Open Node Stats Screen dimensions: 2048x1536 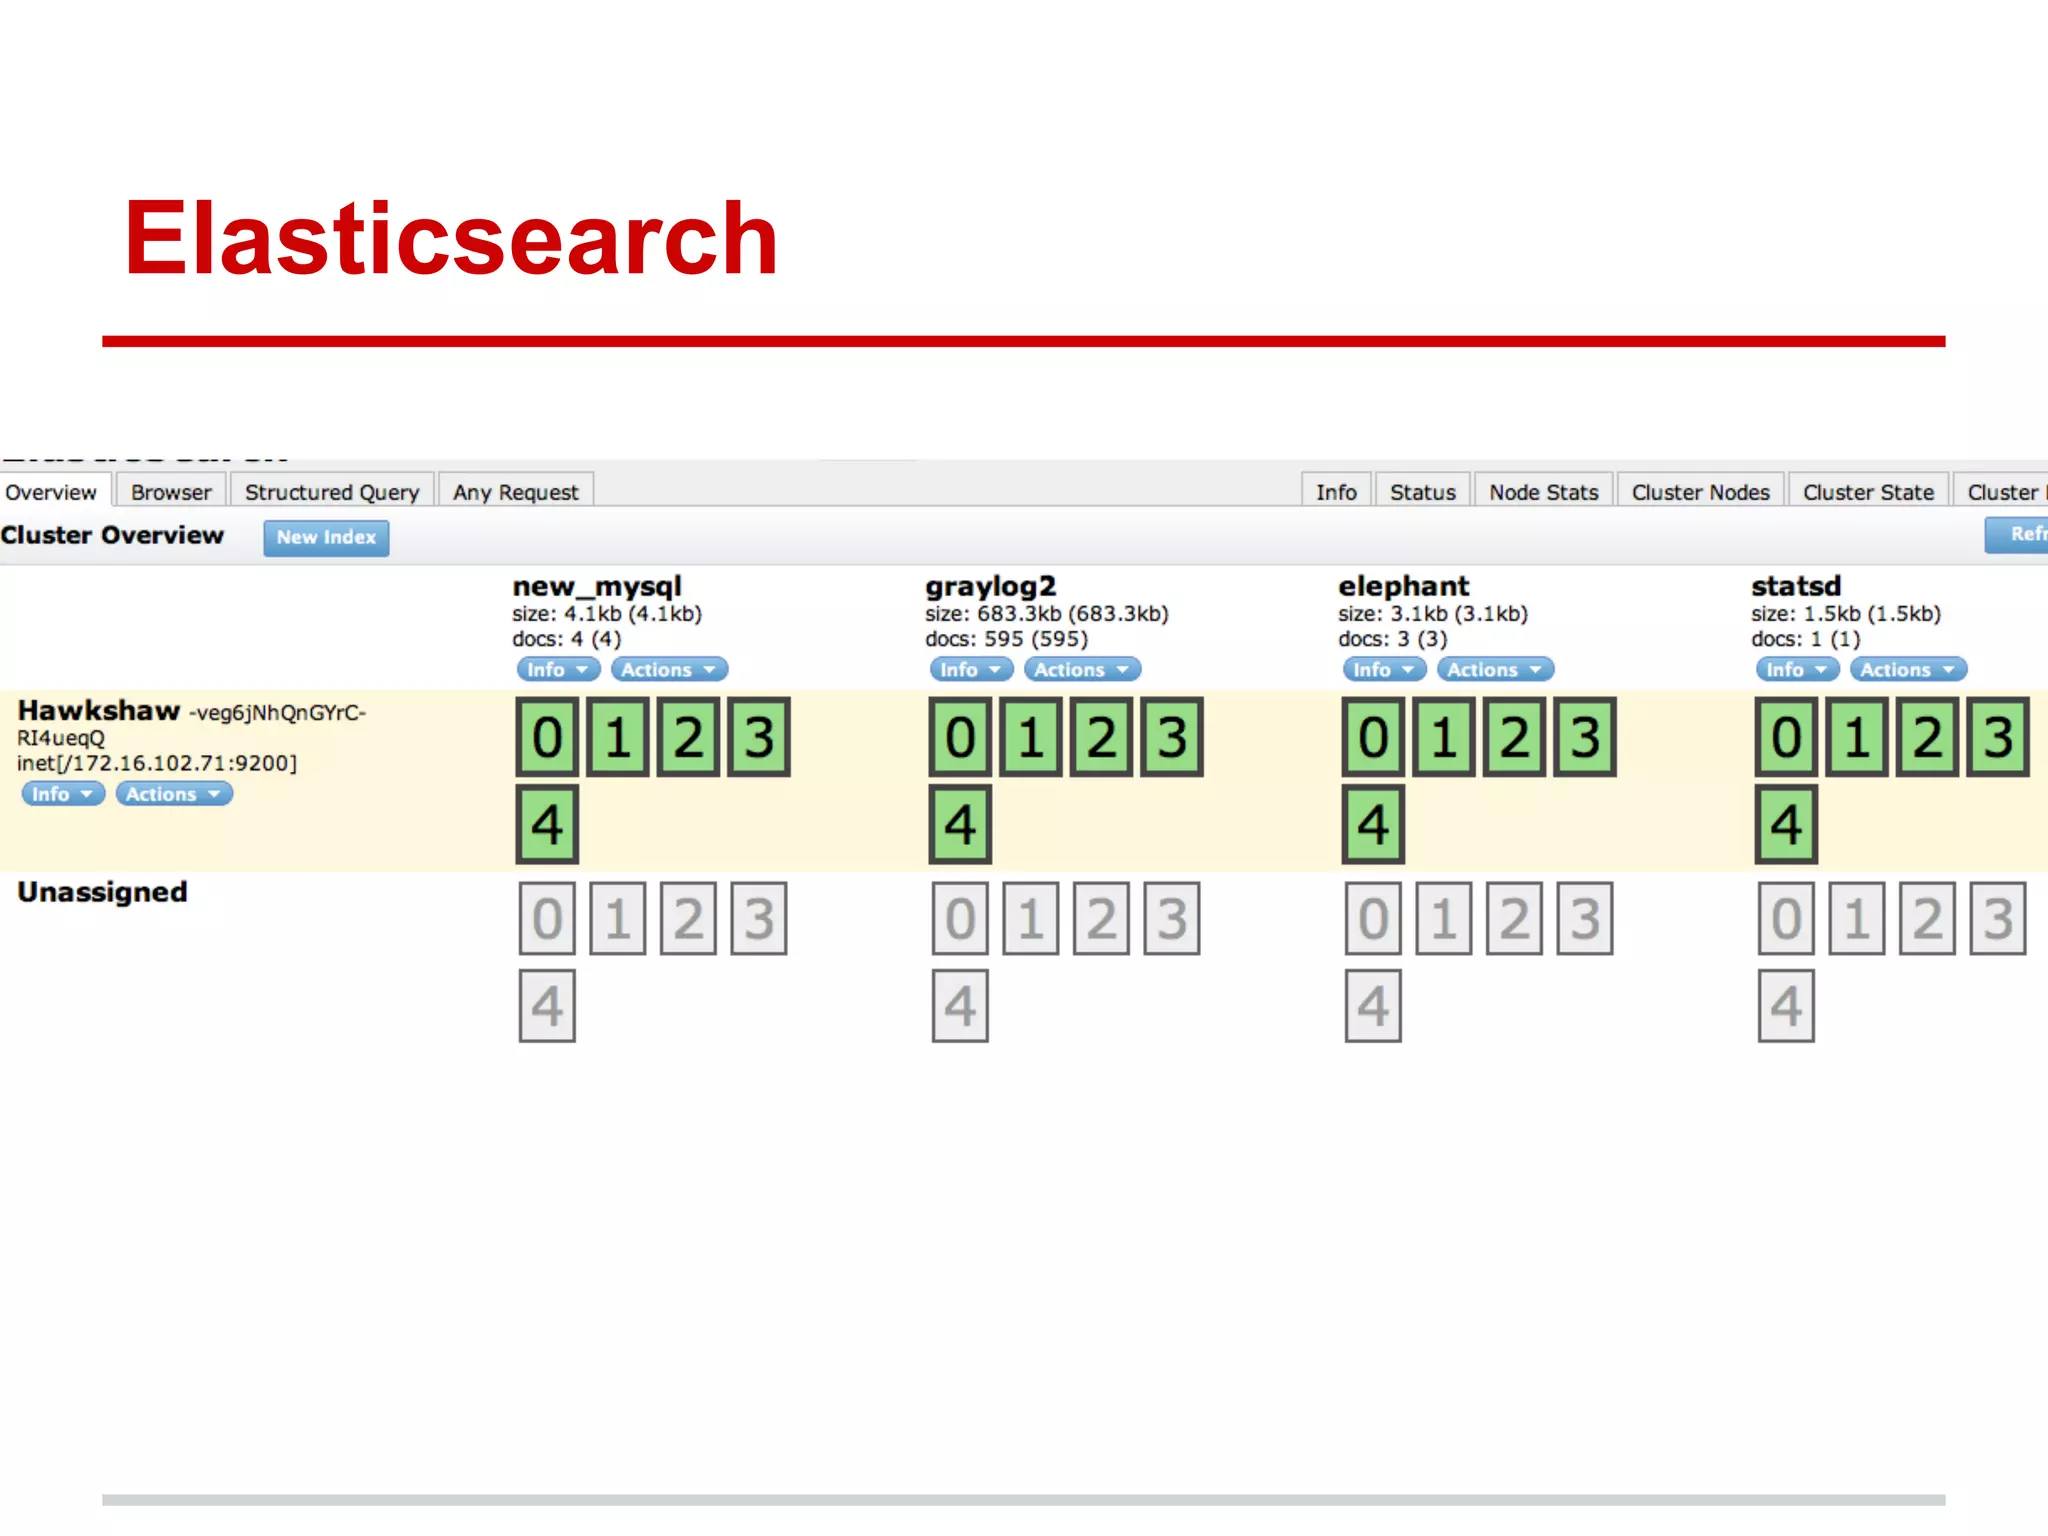pos(1544,492)
